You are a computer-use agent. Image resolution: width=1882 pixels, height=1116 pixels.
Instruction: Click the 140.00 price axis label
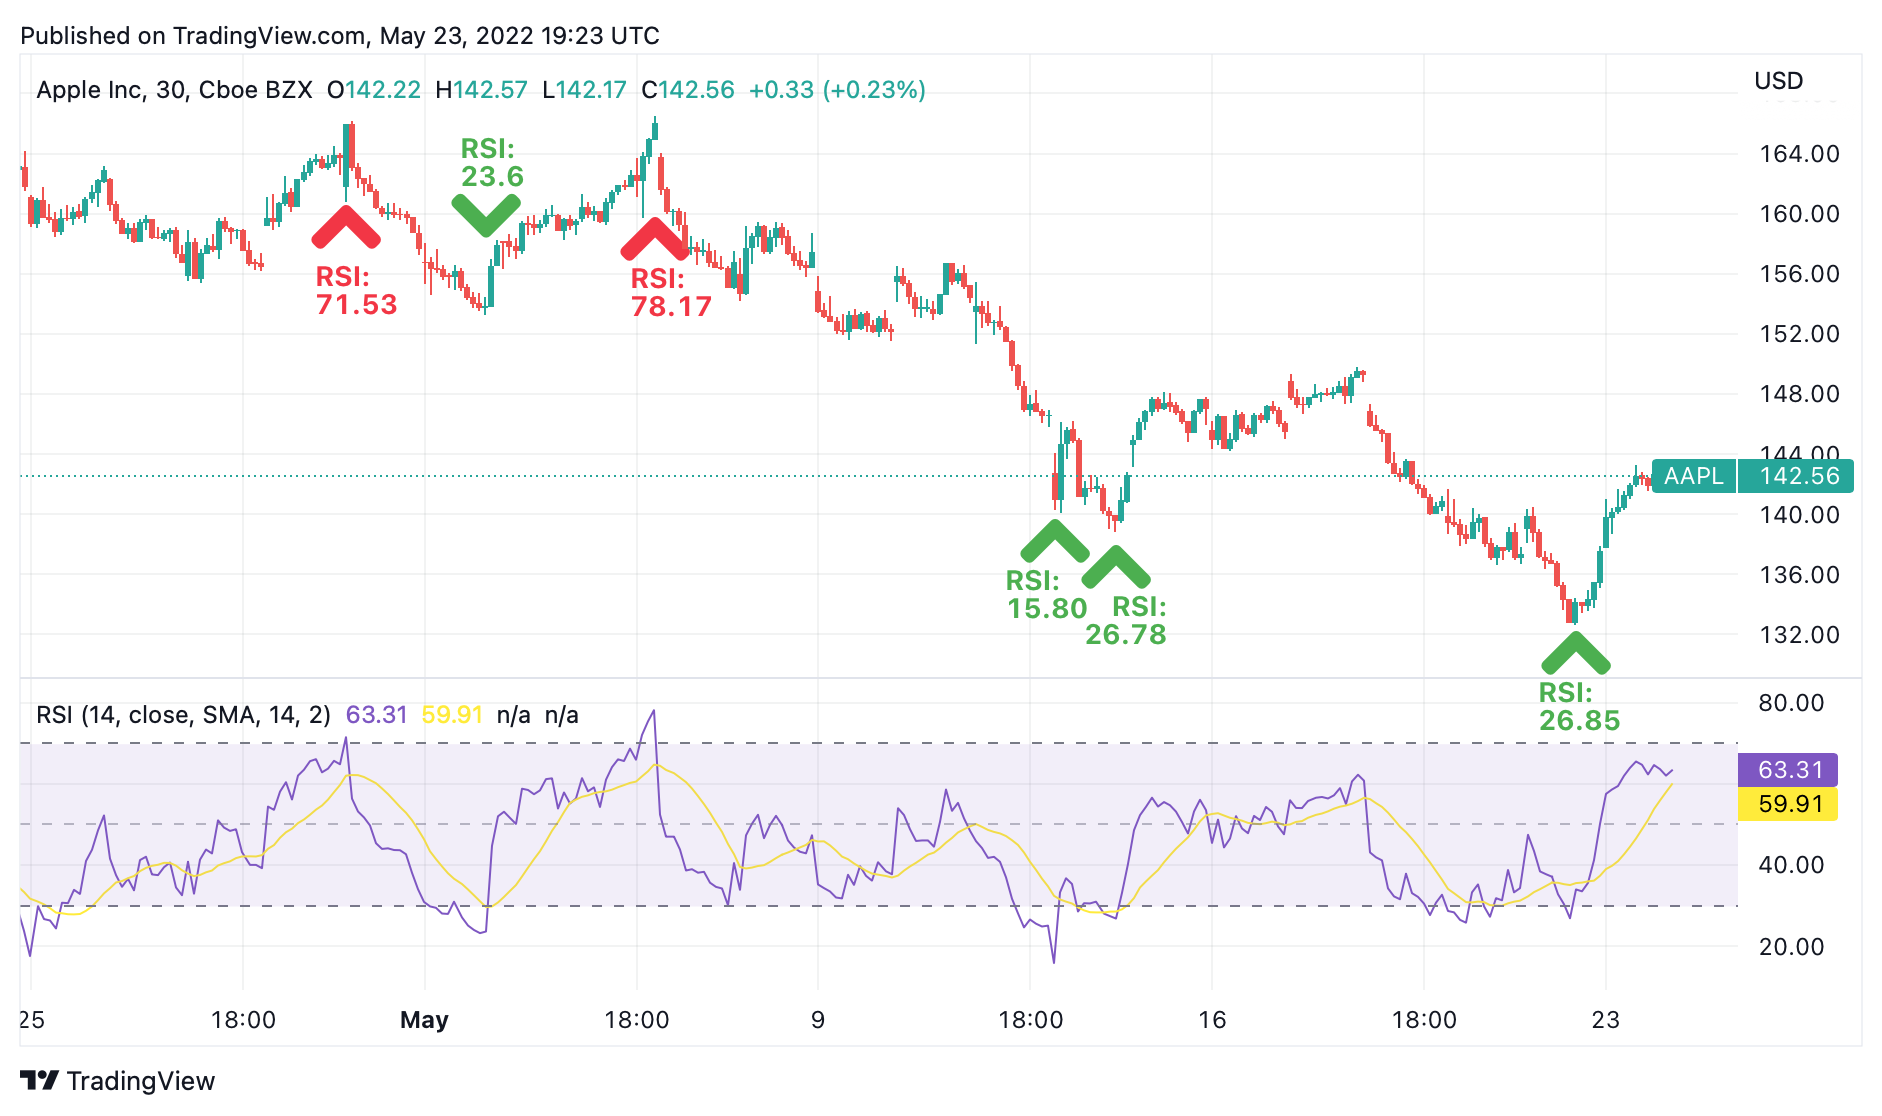(x=1799, y=515)
